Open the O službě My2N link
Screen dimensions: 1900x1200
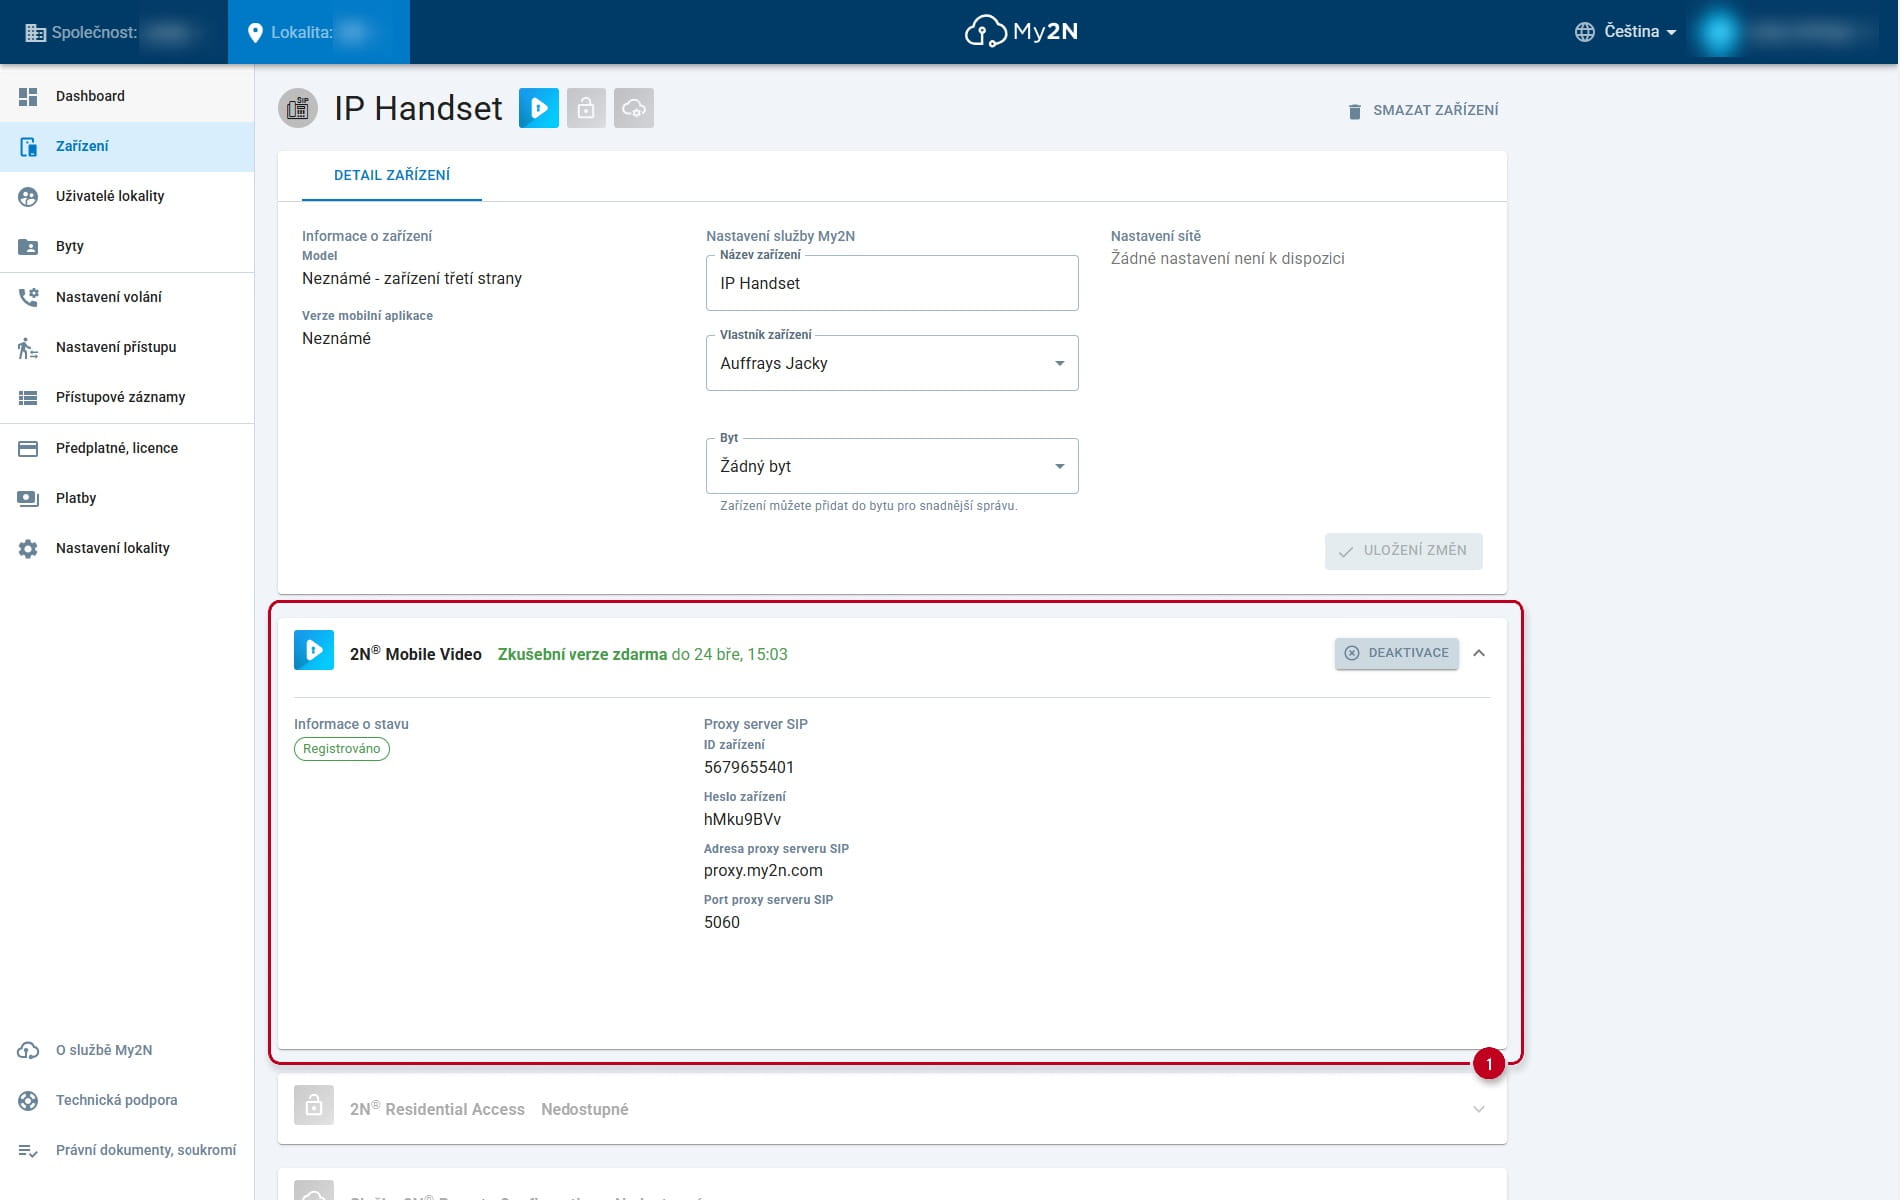click(127, 1050)
